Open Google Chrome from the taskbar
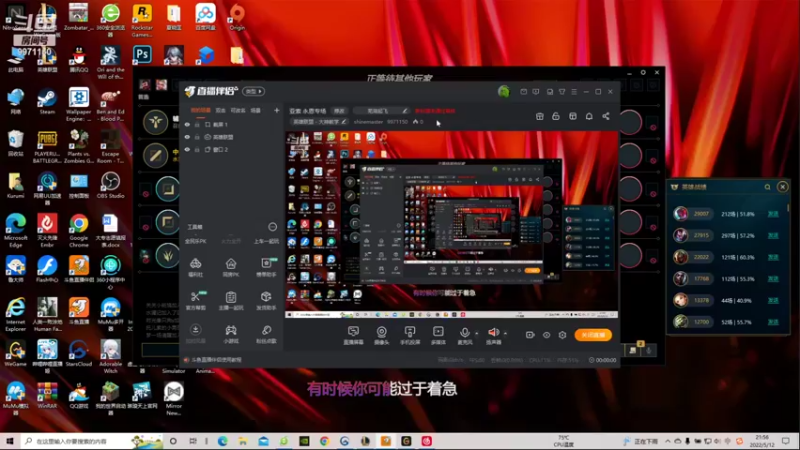 (324, 441)
